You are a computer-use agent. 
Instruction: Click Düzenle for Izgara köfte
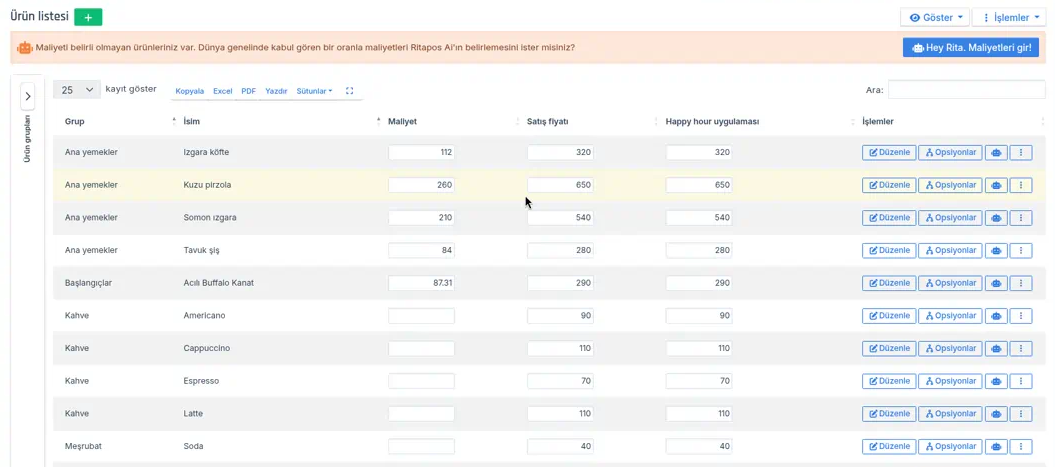889,153
